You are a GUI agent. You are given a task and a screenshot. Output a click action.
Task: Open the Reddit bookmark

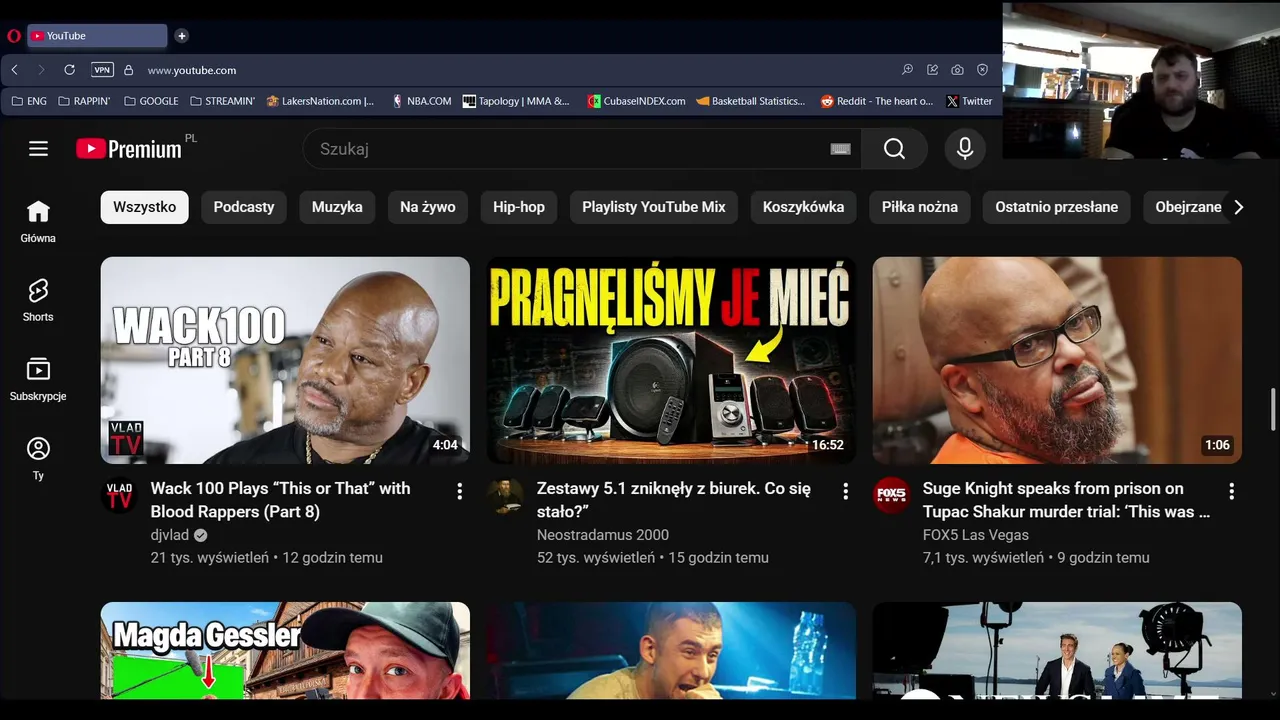[x=877, y=101]
